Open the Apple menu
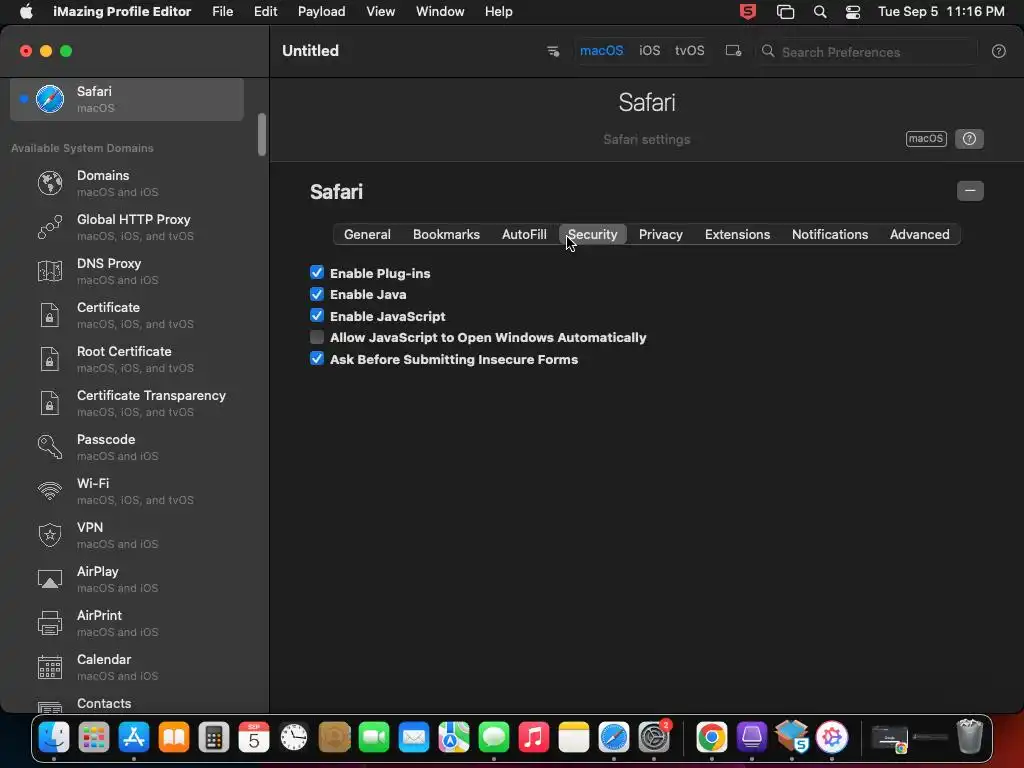1024x768 pixels. [x=26, y=12]
